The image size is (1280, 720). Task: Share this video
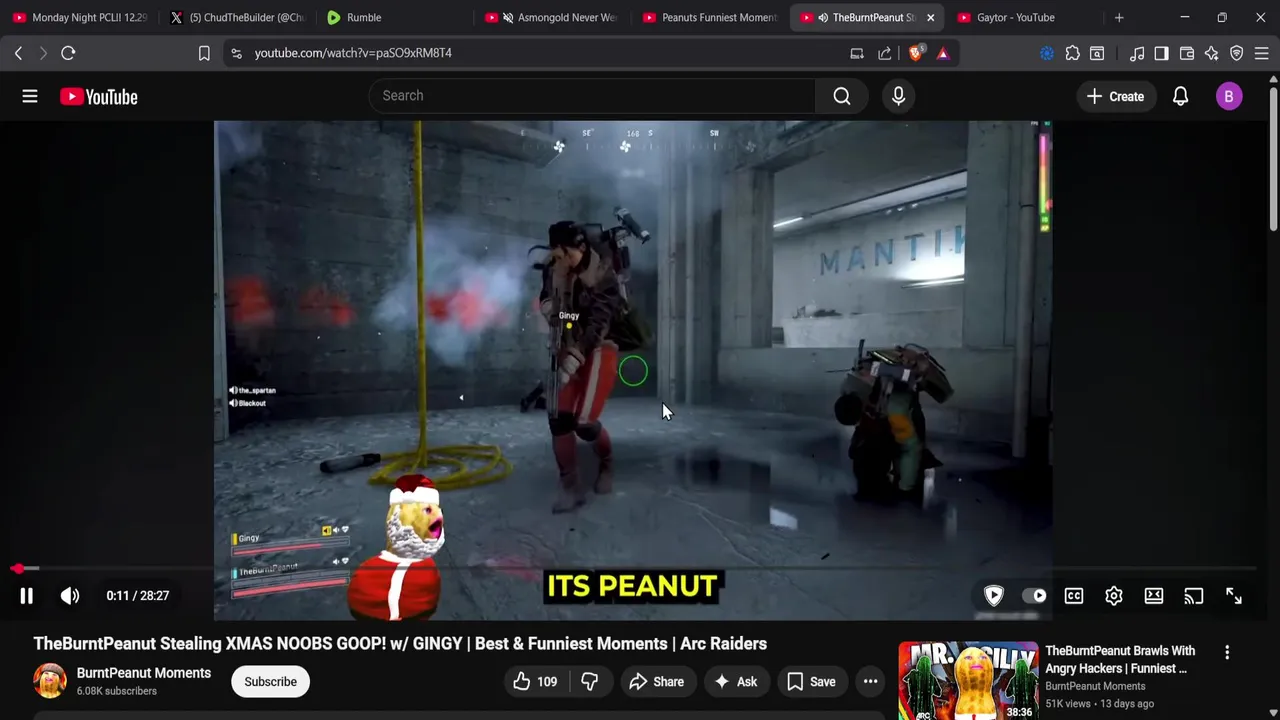(656, 682)
